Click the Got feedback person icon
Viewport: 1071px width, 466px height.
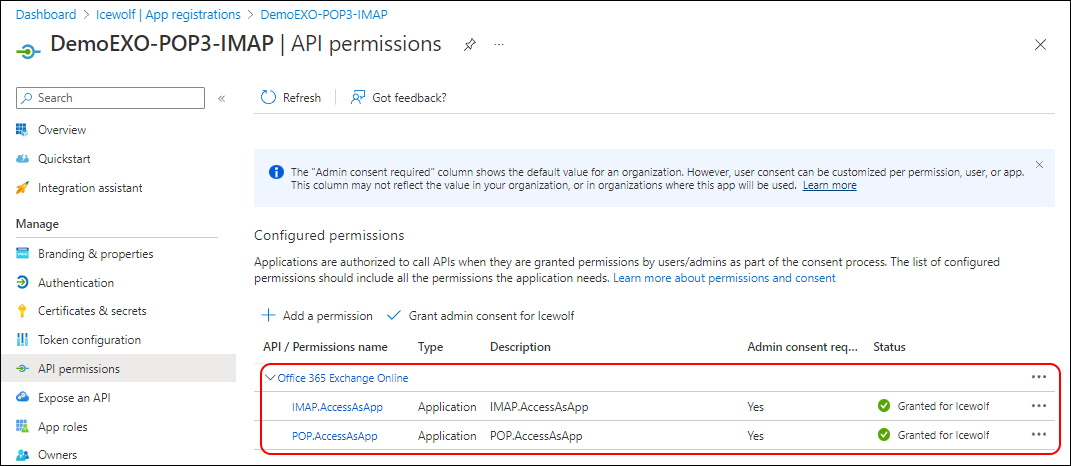[358, 98]
